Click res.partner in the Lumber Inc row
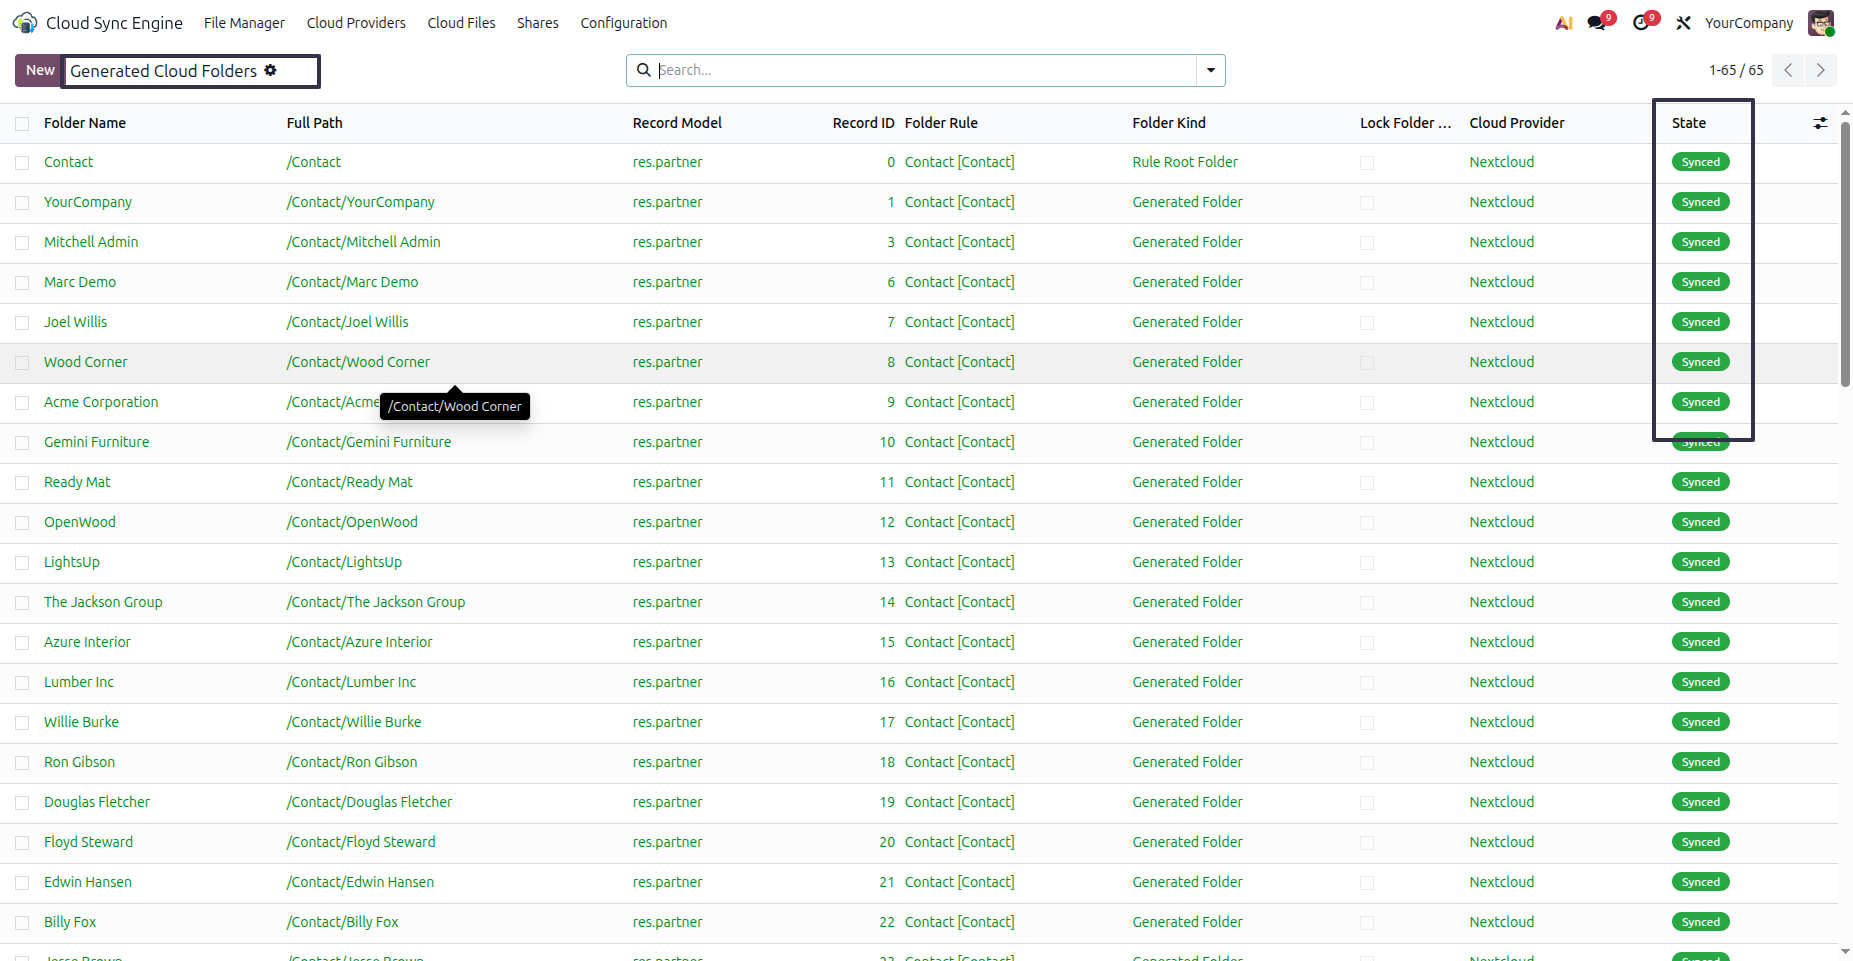This screenshot has width=1853, height=961. tap(667, 682)
